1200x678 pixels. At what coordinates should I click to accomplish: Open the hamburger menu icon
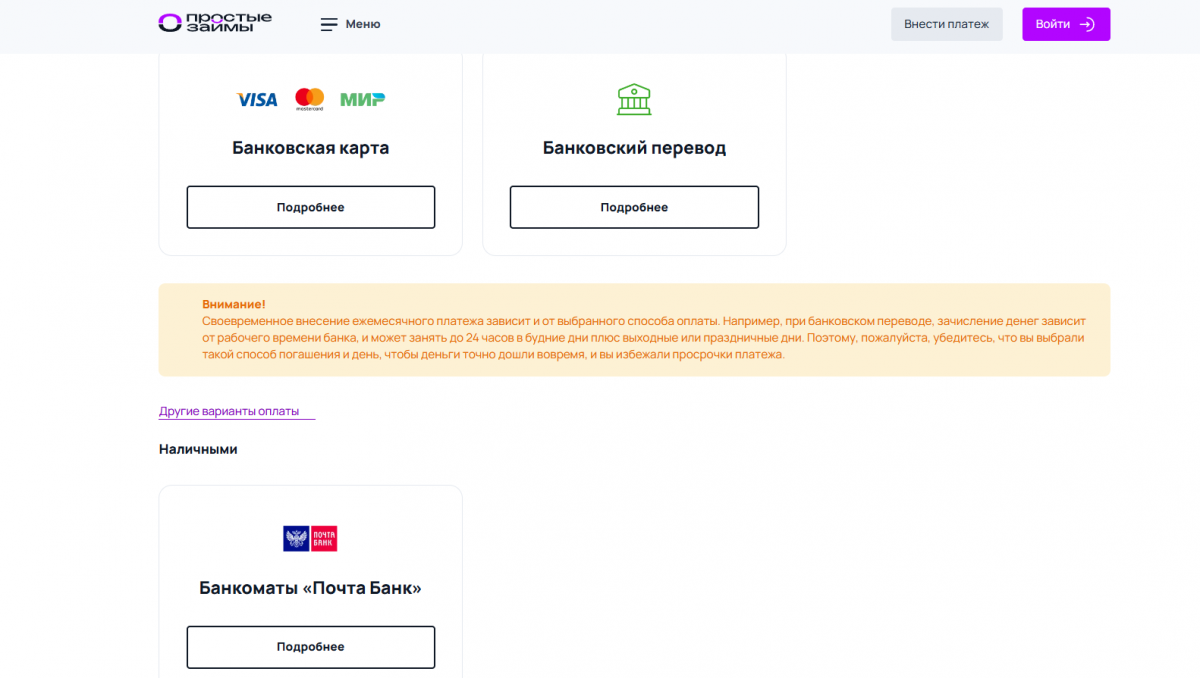click(x=329, y=24)
